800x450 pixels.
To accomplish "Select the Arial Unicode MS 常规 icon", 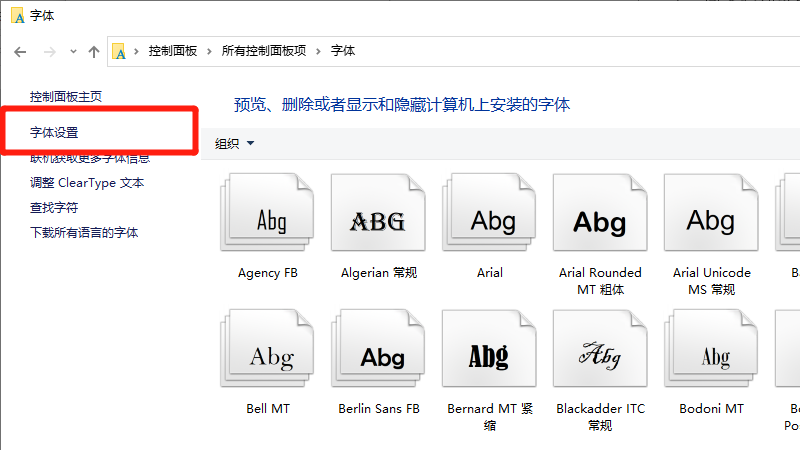I will click(x=711, y=212).
